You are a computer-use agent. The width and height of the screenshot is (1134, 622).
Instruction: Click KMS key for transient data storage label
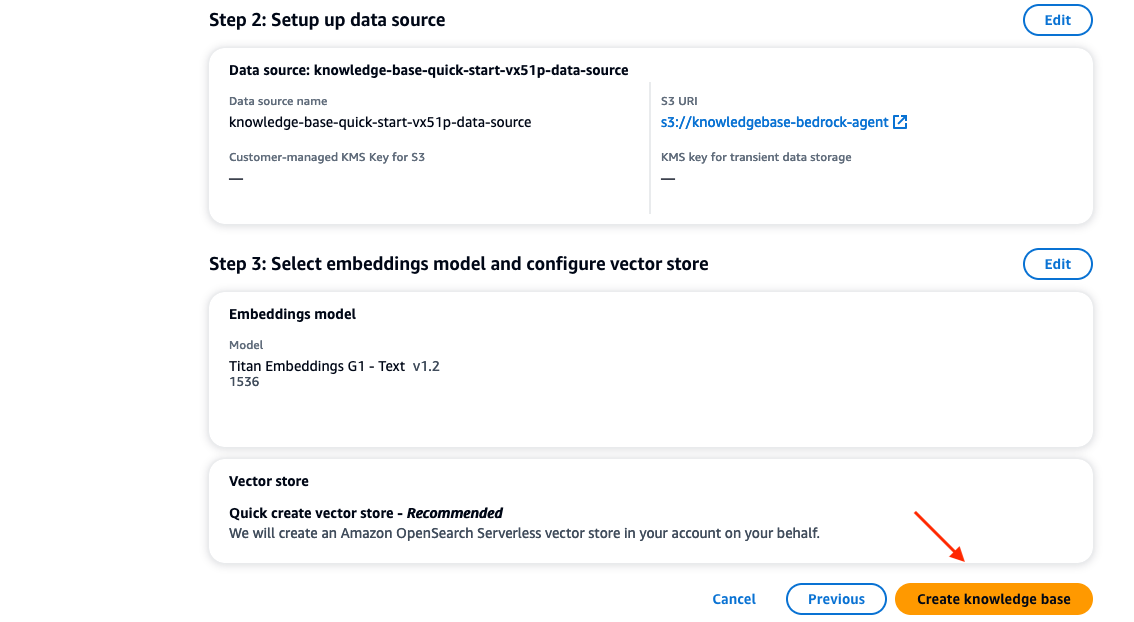point(756,157)
